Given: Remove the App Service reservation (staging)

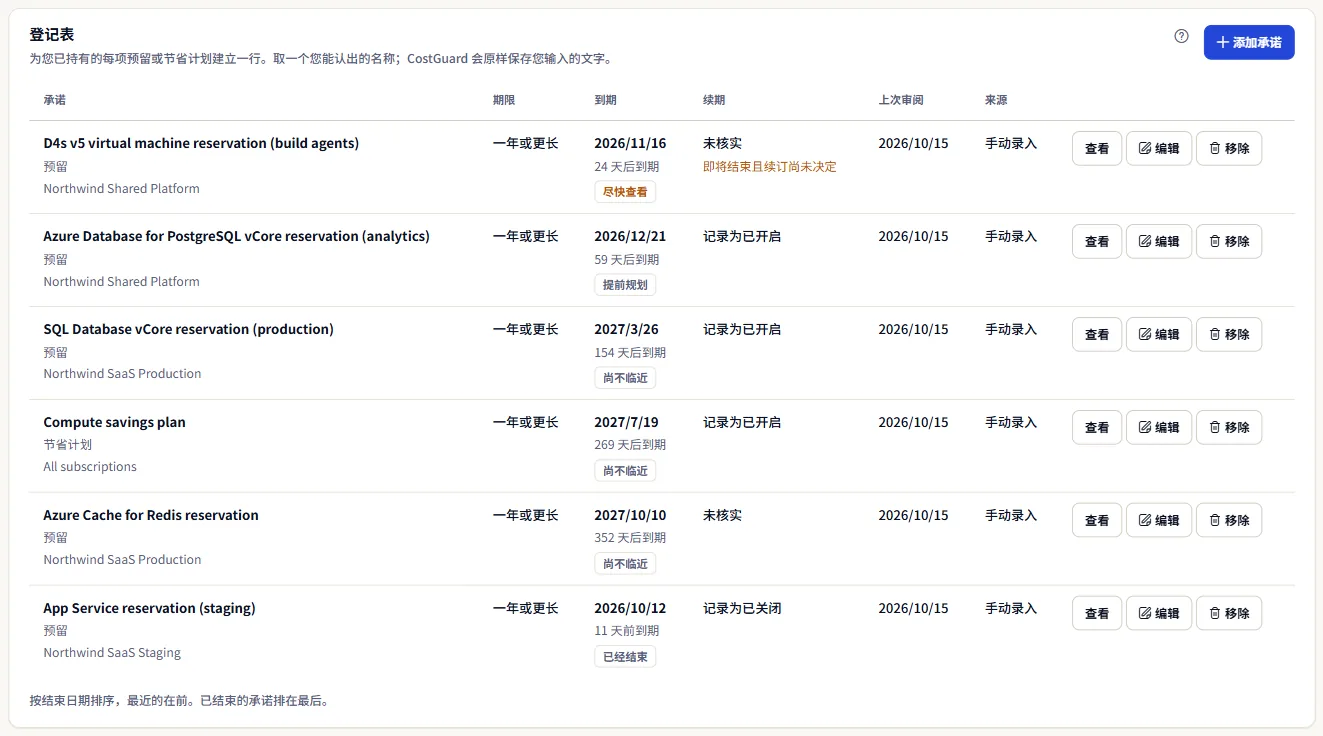Looking at the screenshot, I should 1229,613.
